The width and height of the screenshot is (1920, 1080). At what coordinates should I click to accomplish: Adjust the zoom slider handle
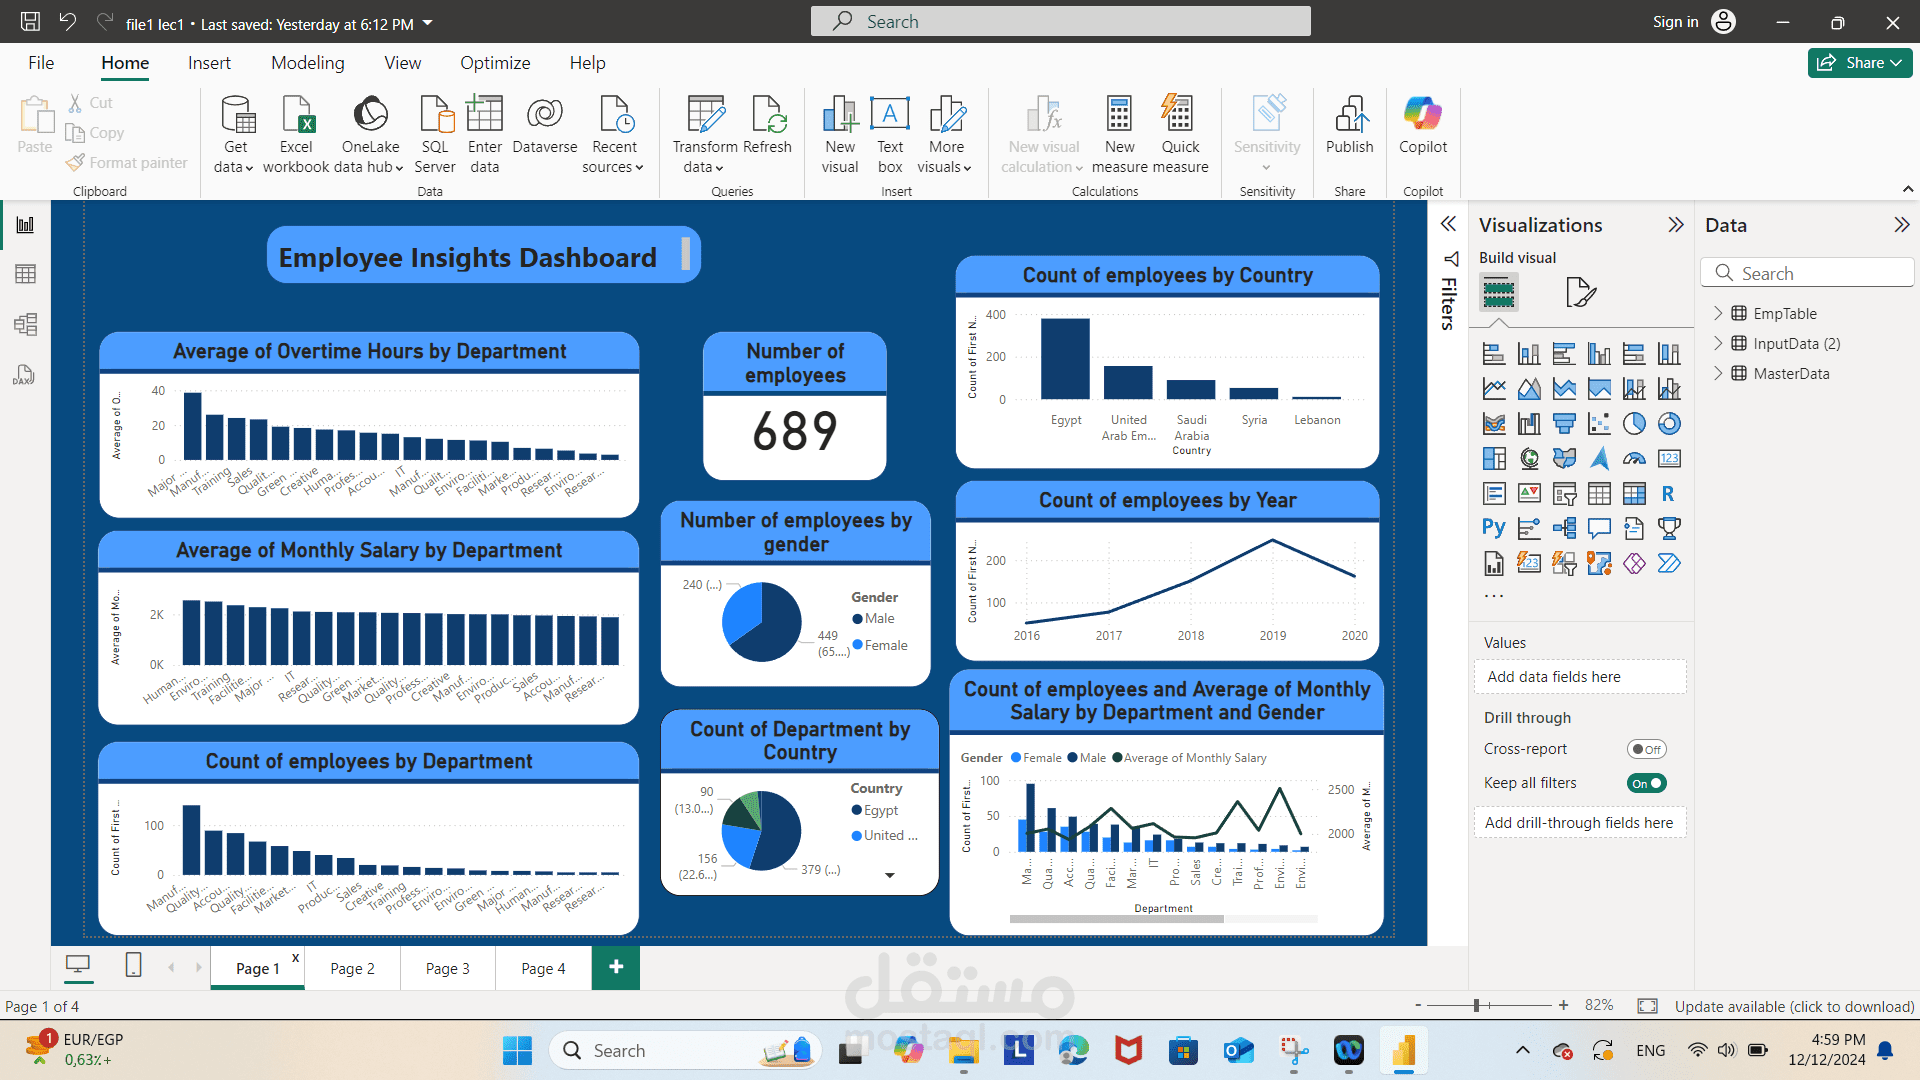click(1476, 1005)
